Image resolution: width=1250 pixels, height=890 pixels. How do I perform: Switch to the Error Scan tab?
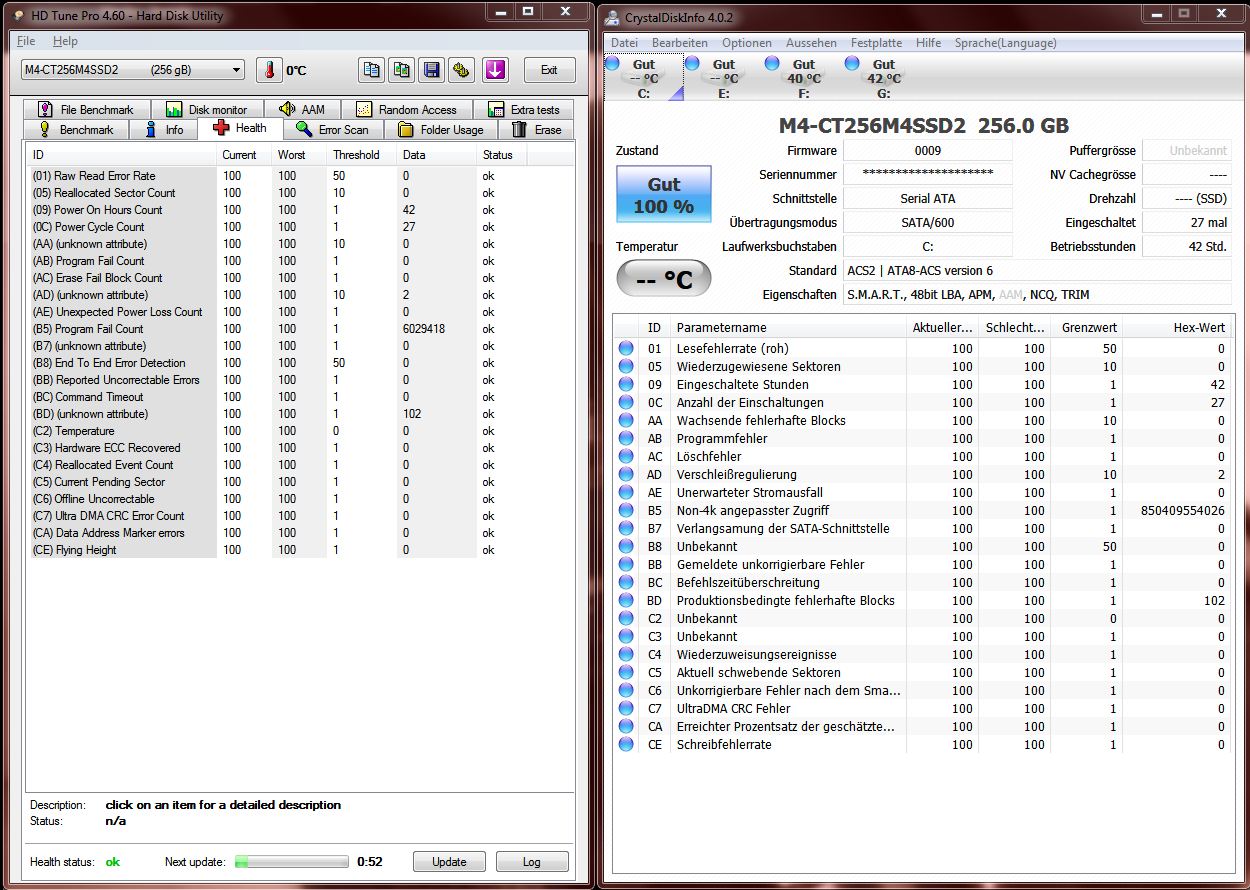click(x=332, y=130)
